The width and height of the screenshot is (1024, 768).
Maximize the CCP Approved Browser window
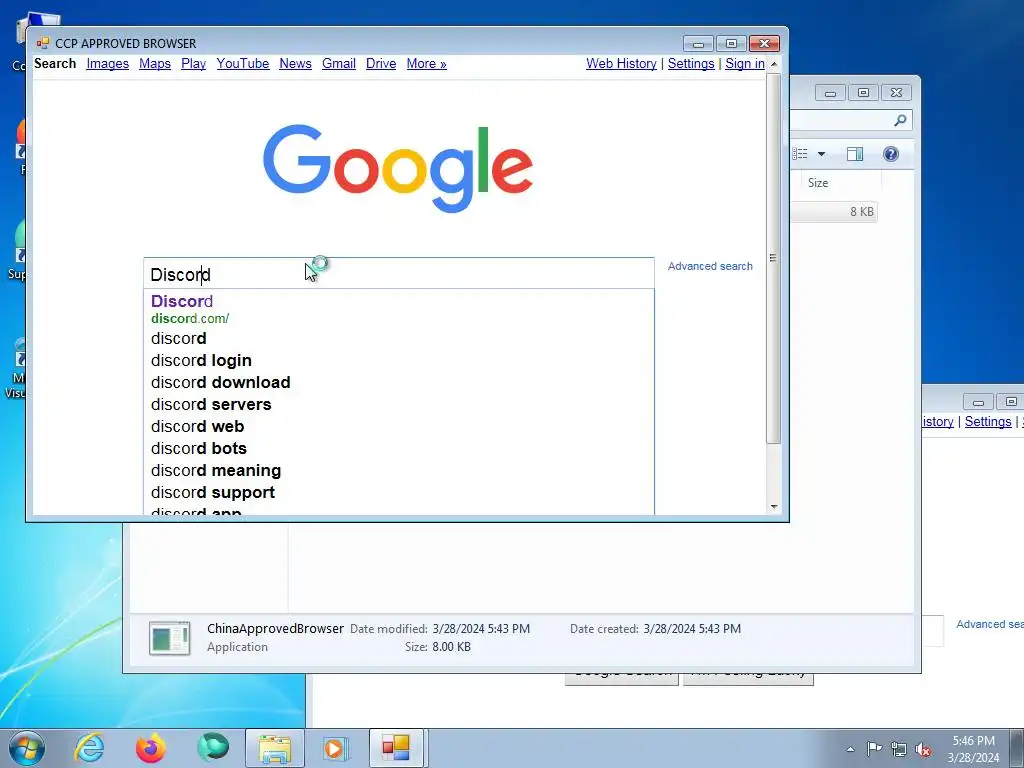point(731,44)
